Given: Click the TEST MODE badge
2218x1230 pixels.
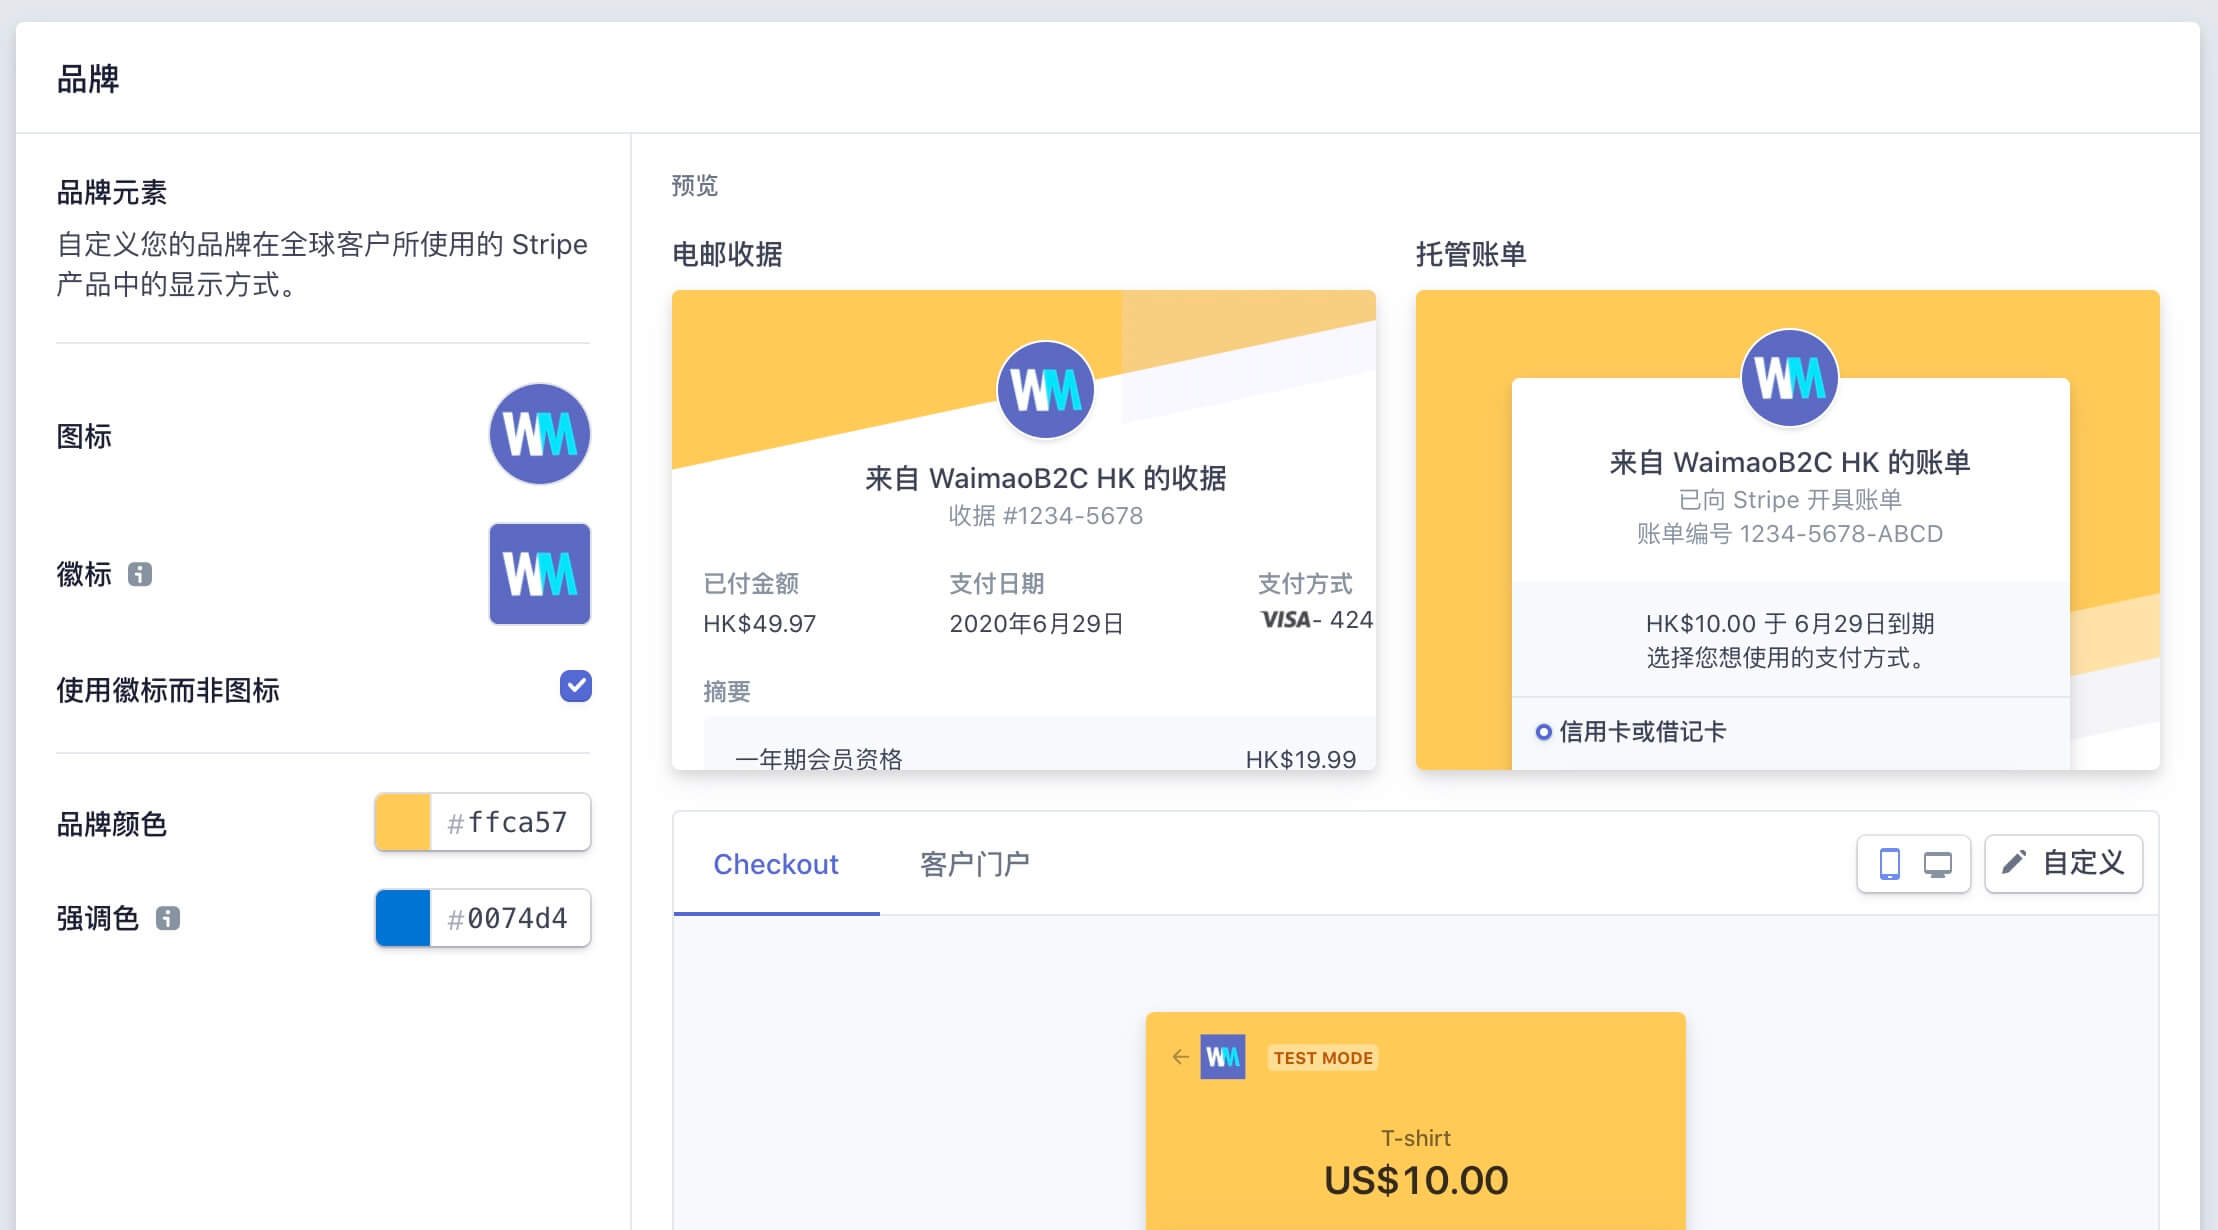Looking at the screenshot, I should tap(1323, 1058).
